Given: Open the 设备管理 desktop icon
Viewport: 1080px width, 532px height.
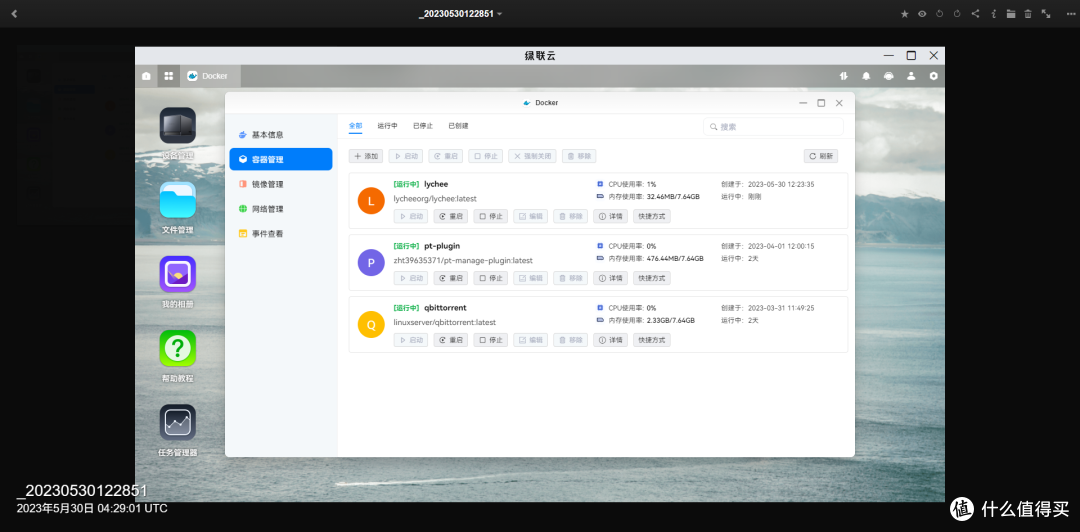Looking at the screenshot, I should [x=178, y=125].
